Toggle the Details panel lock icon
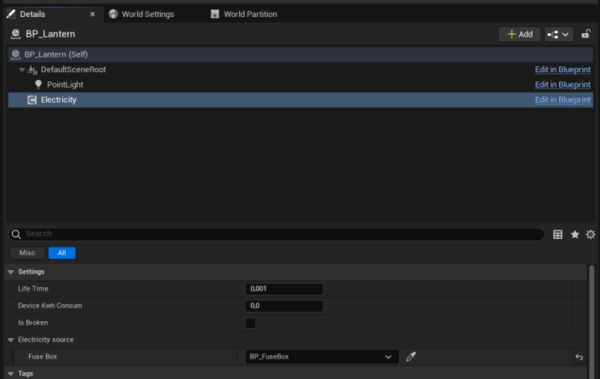This screenshot has width=600, height=379. click(x=585, y=34)
